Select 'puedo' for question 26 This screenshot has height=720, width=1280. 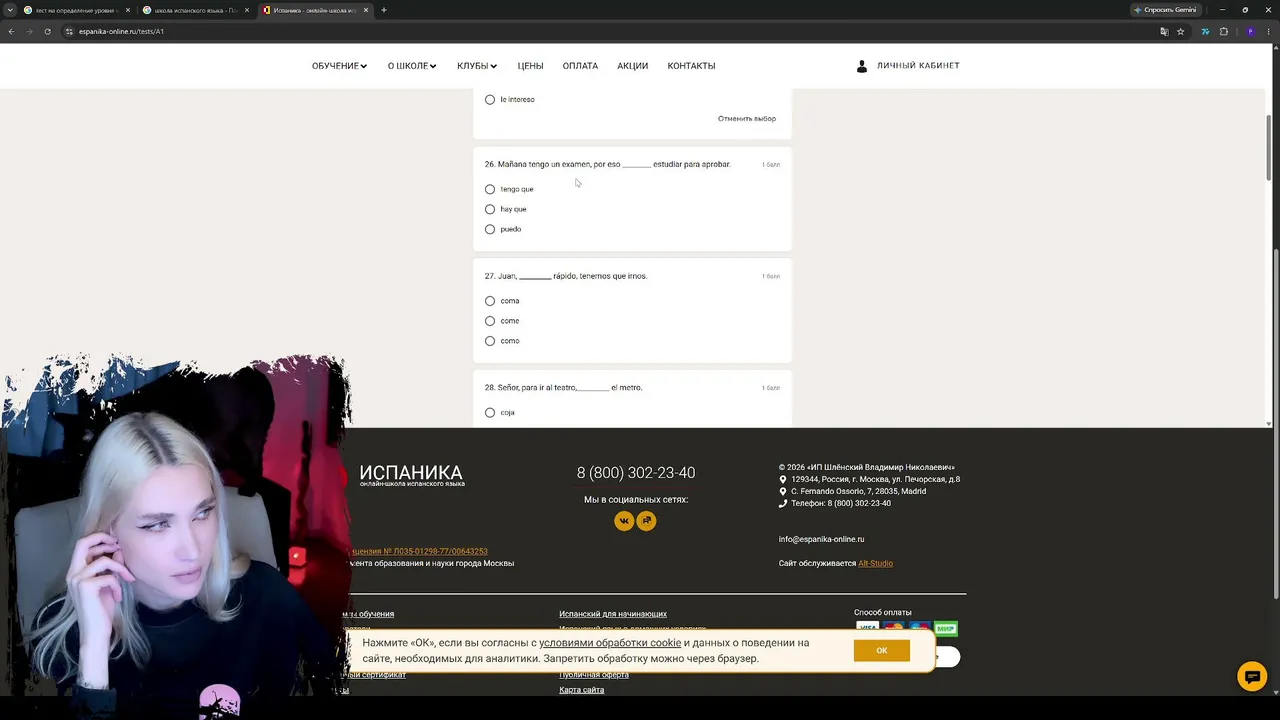[490, 229]
